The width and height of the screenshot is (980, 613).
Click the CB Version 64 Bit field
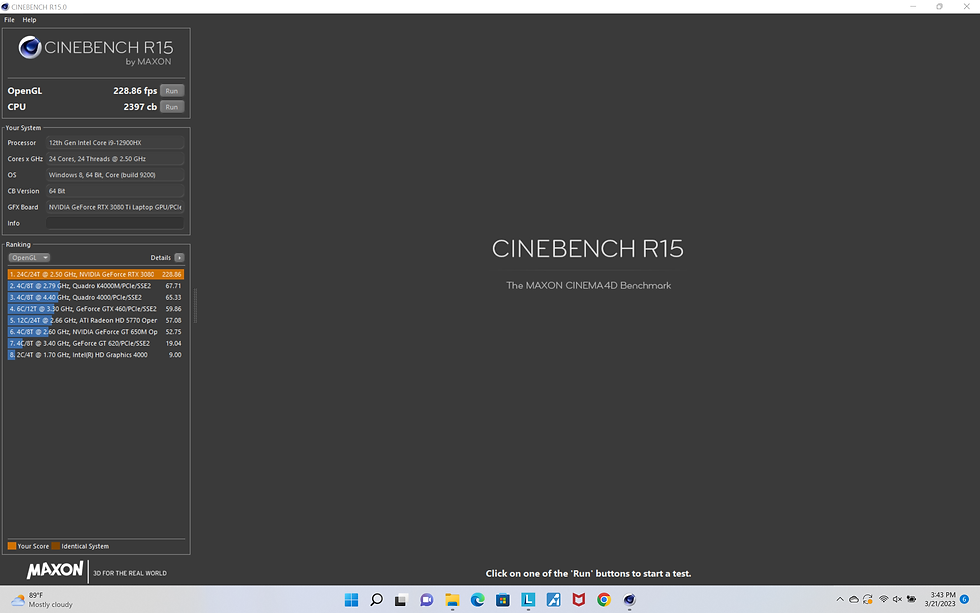coord(115,191)
